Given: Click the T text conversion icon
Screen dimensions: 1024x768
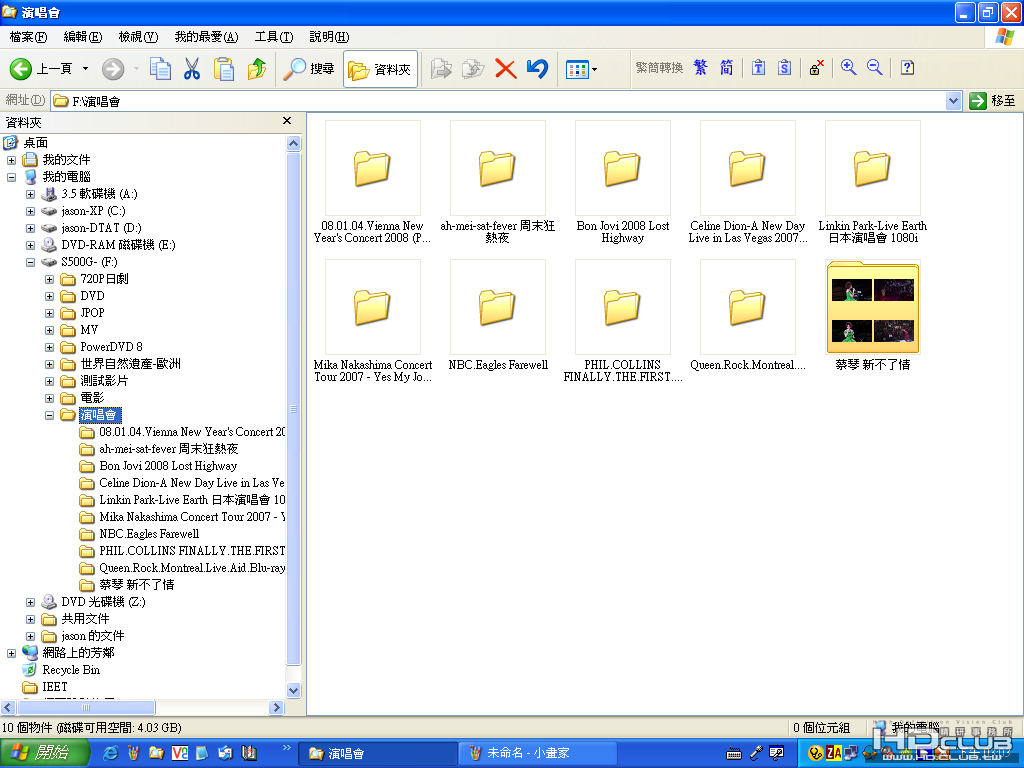Looking at the screenshot, I should 758,67.
